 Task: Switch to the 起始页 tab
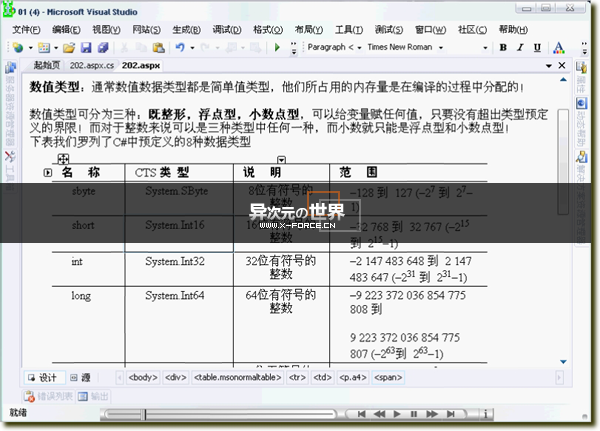pos(47,65)
